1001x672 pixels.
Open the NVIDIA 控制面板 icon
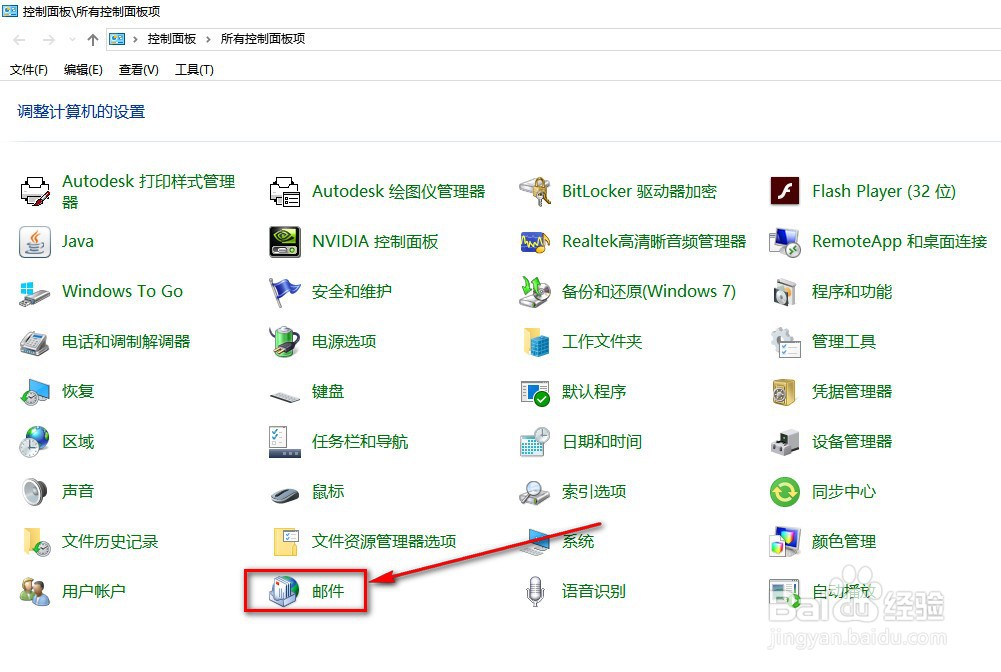285,242
